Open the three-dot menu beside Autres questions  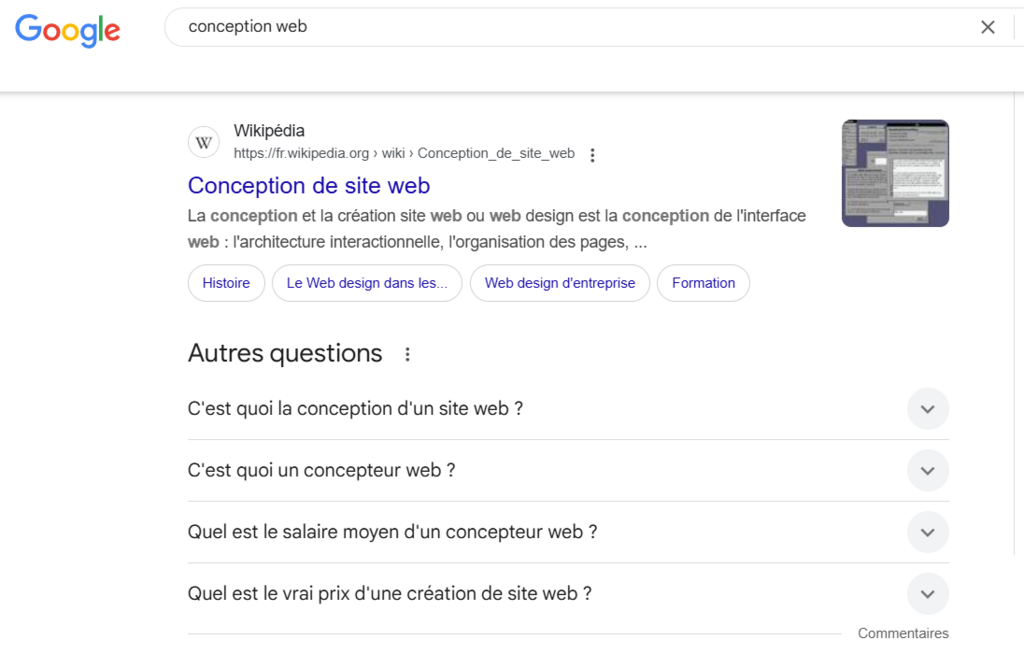(407, 354)
